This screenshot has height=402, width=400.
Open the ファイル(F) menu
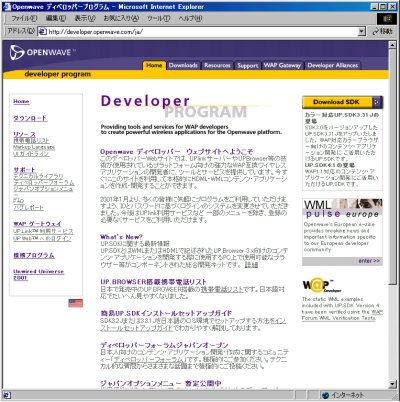[24, 18]
